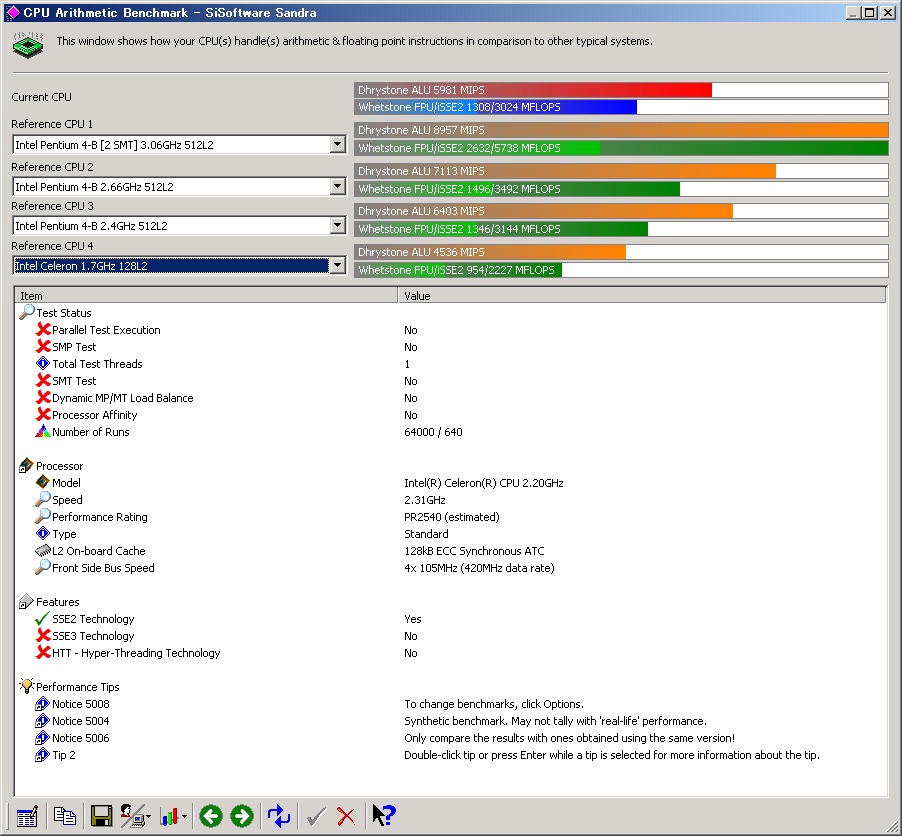Click the blue Refresh arrows icon
This screenshot has width=902, height=836.
[279, 816]
